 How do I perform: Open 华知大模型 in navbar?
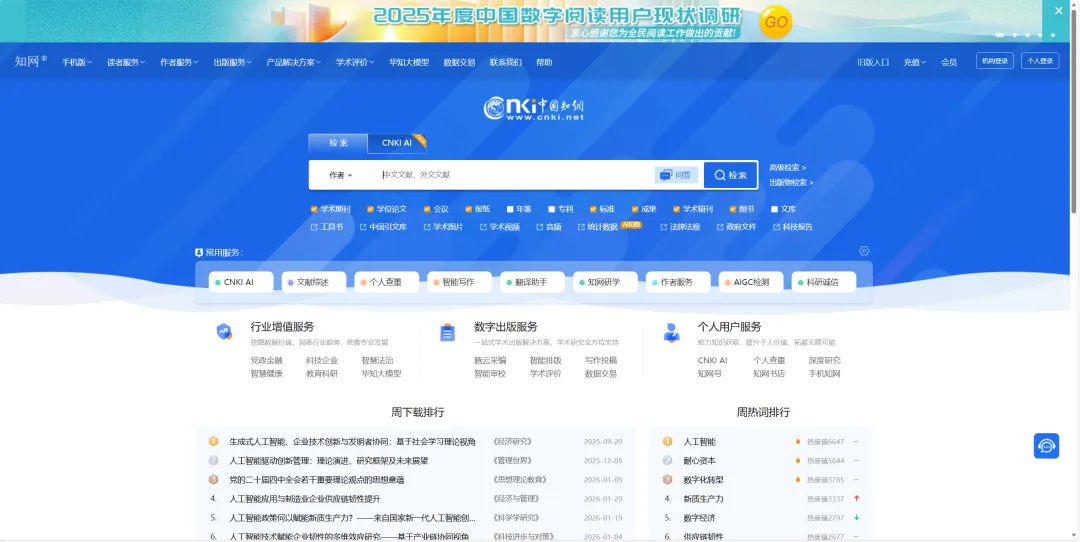click(x=408, y=62)
